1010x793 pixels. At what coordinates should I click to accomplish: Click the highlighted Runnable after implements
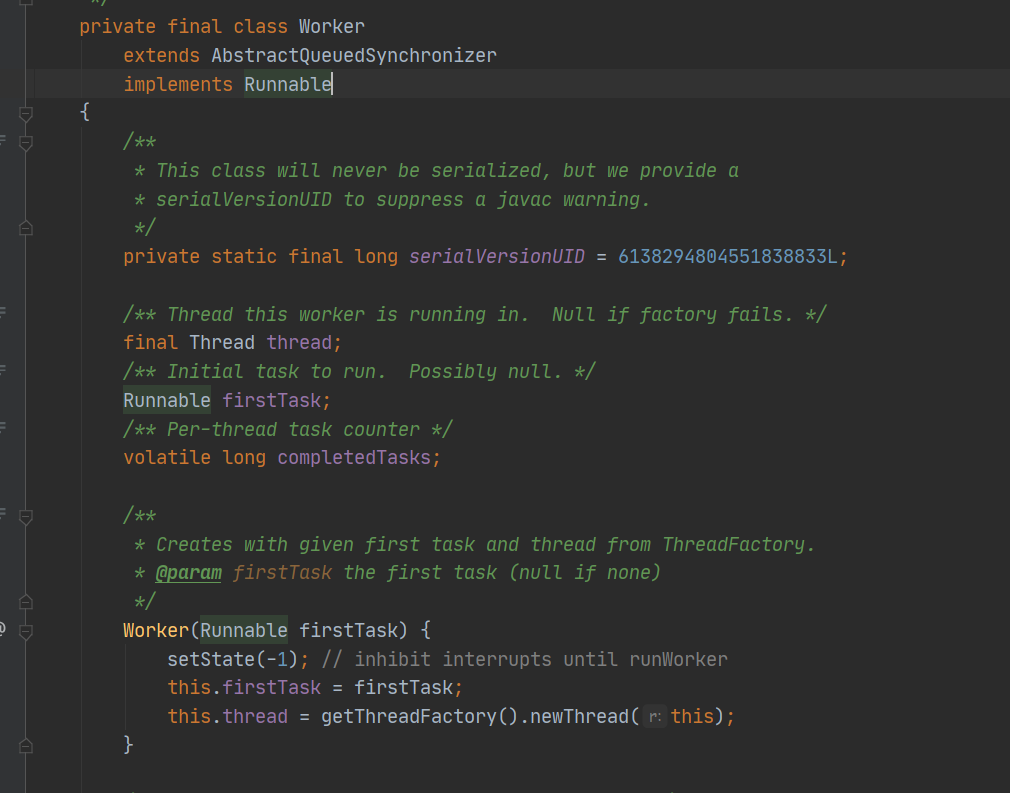coord(287,85)
